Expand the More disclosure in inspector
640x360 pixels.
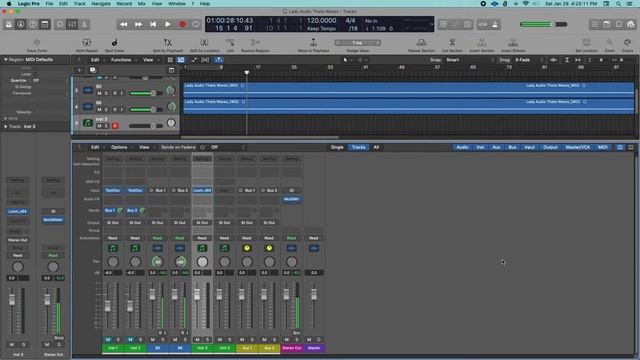pyautogui.click(x=6, y=118)
